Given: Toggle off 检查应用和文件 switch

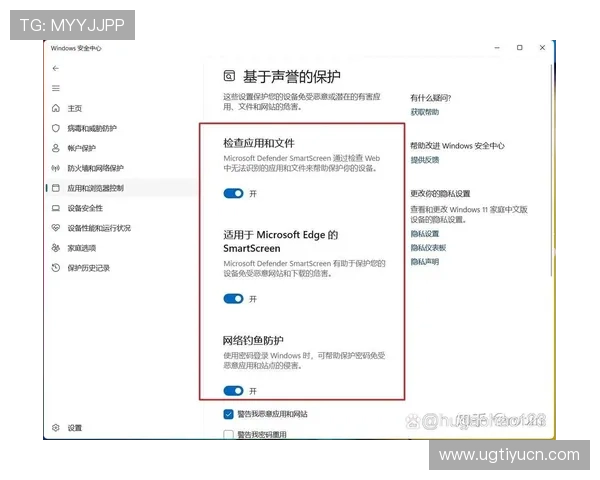Looking at the screenshot, I should coord(233,194).
